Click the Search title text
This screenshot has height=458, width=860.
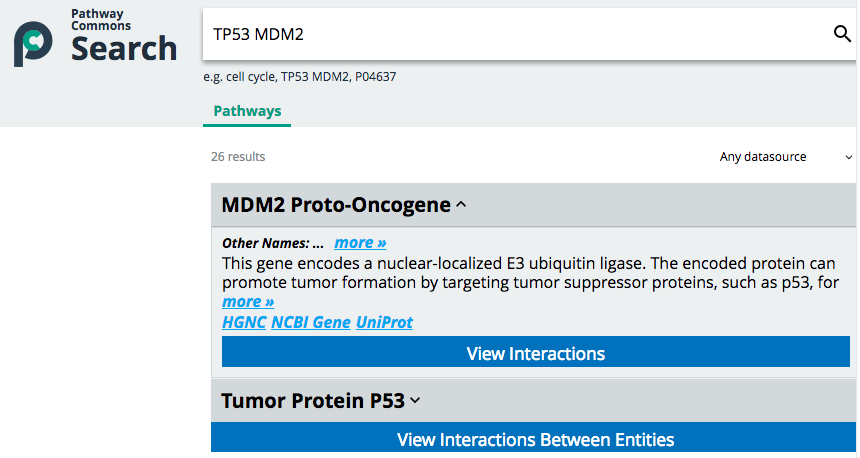[124, 49]
